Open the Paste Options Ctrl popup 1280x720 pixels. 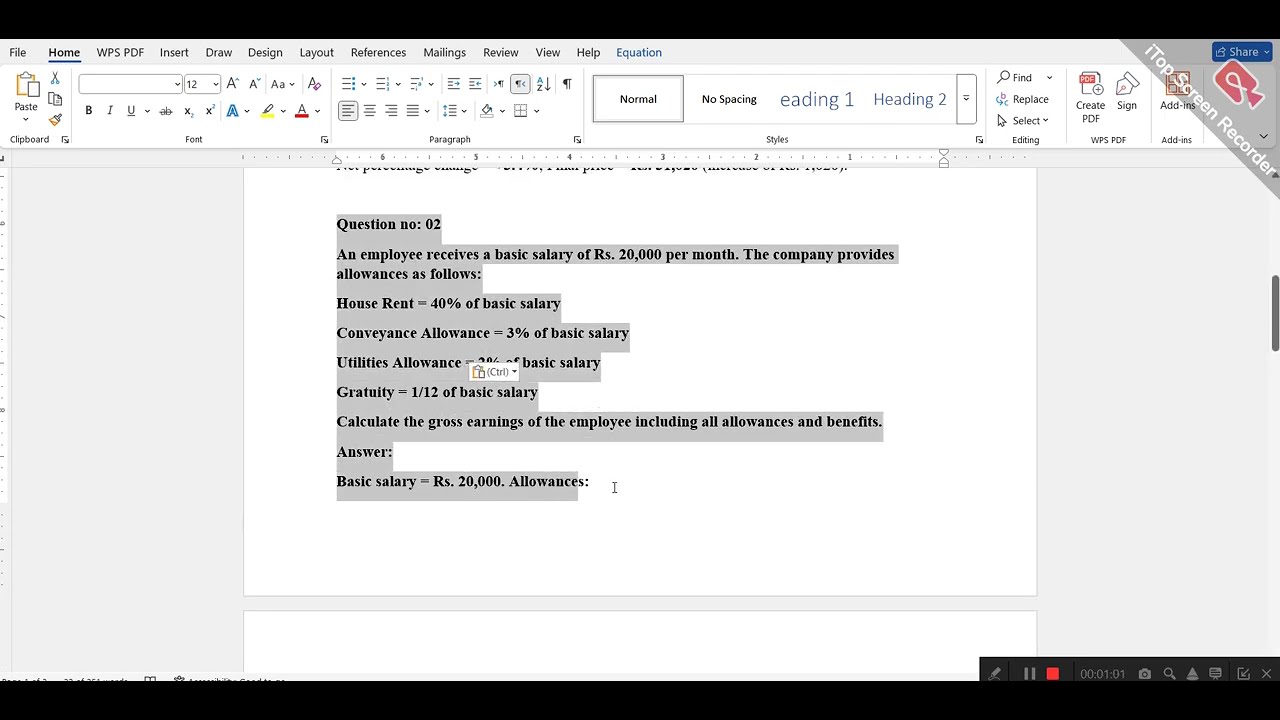(495, 372)
